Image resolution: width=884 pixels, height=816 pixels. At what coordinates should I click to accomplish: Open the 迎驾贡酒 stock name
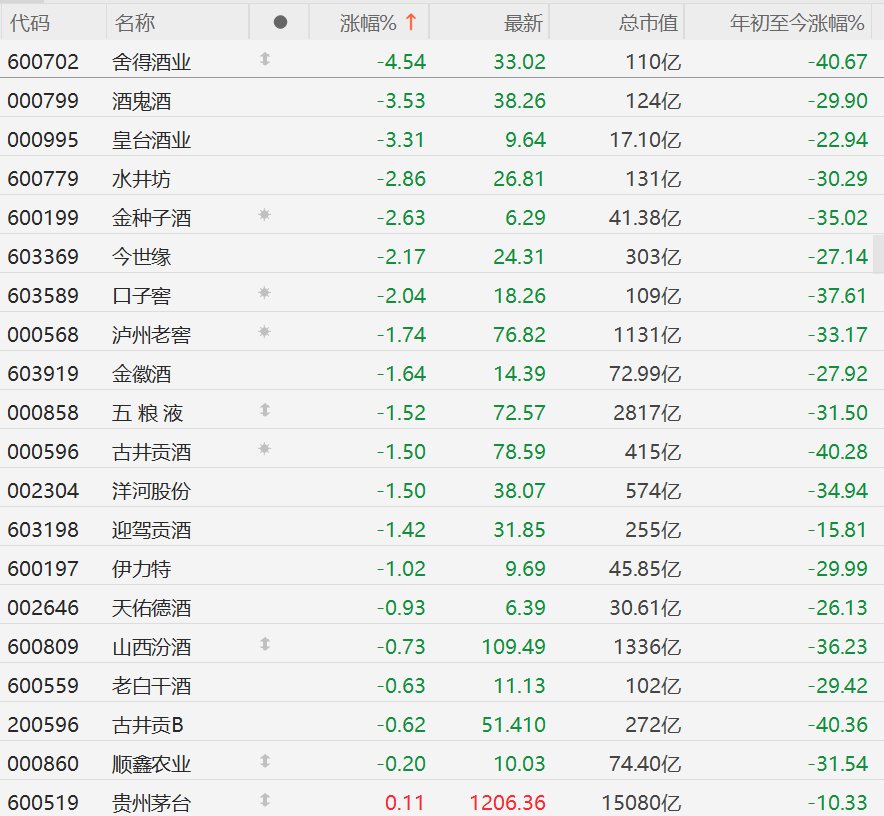pyautogui.click(x=151, y=530)
